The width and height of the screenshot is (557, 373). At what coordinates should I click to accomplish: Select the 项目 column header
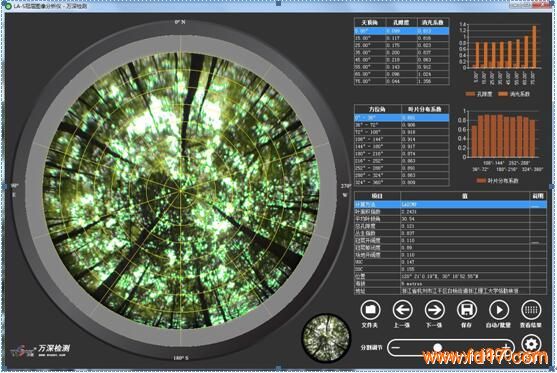tap(377, 196)
